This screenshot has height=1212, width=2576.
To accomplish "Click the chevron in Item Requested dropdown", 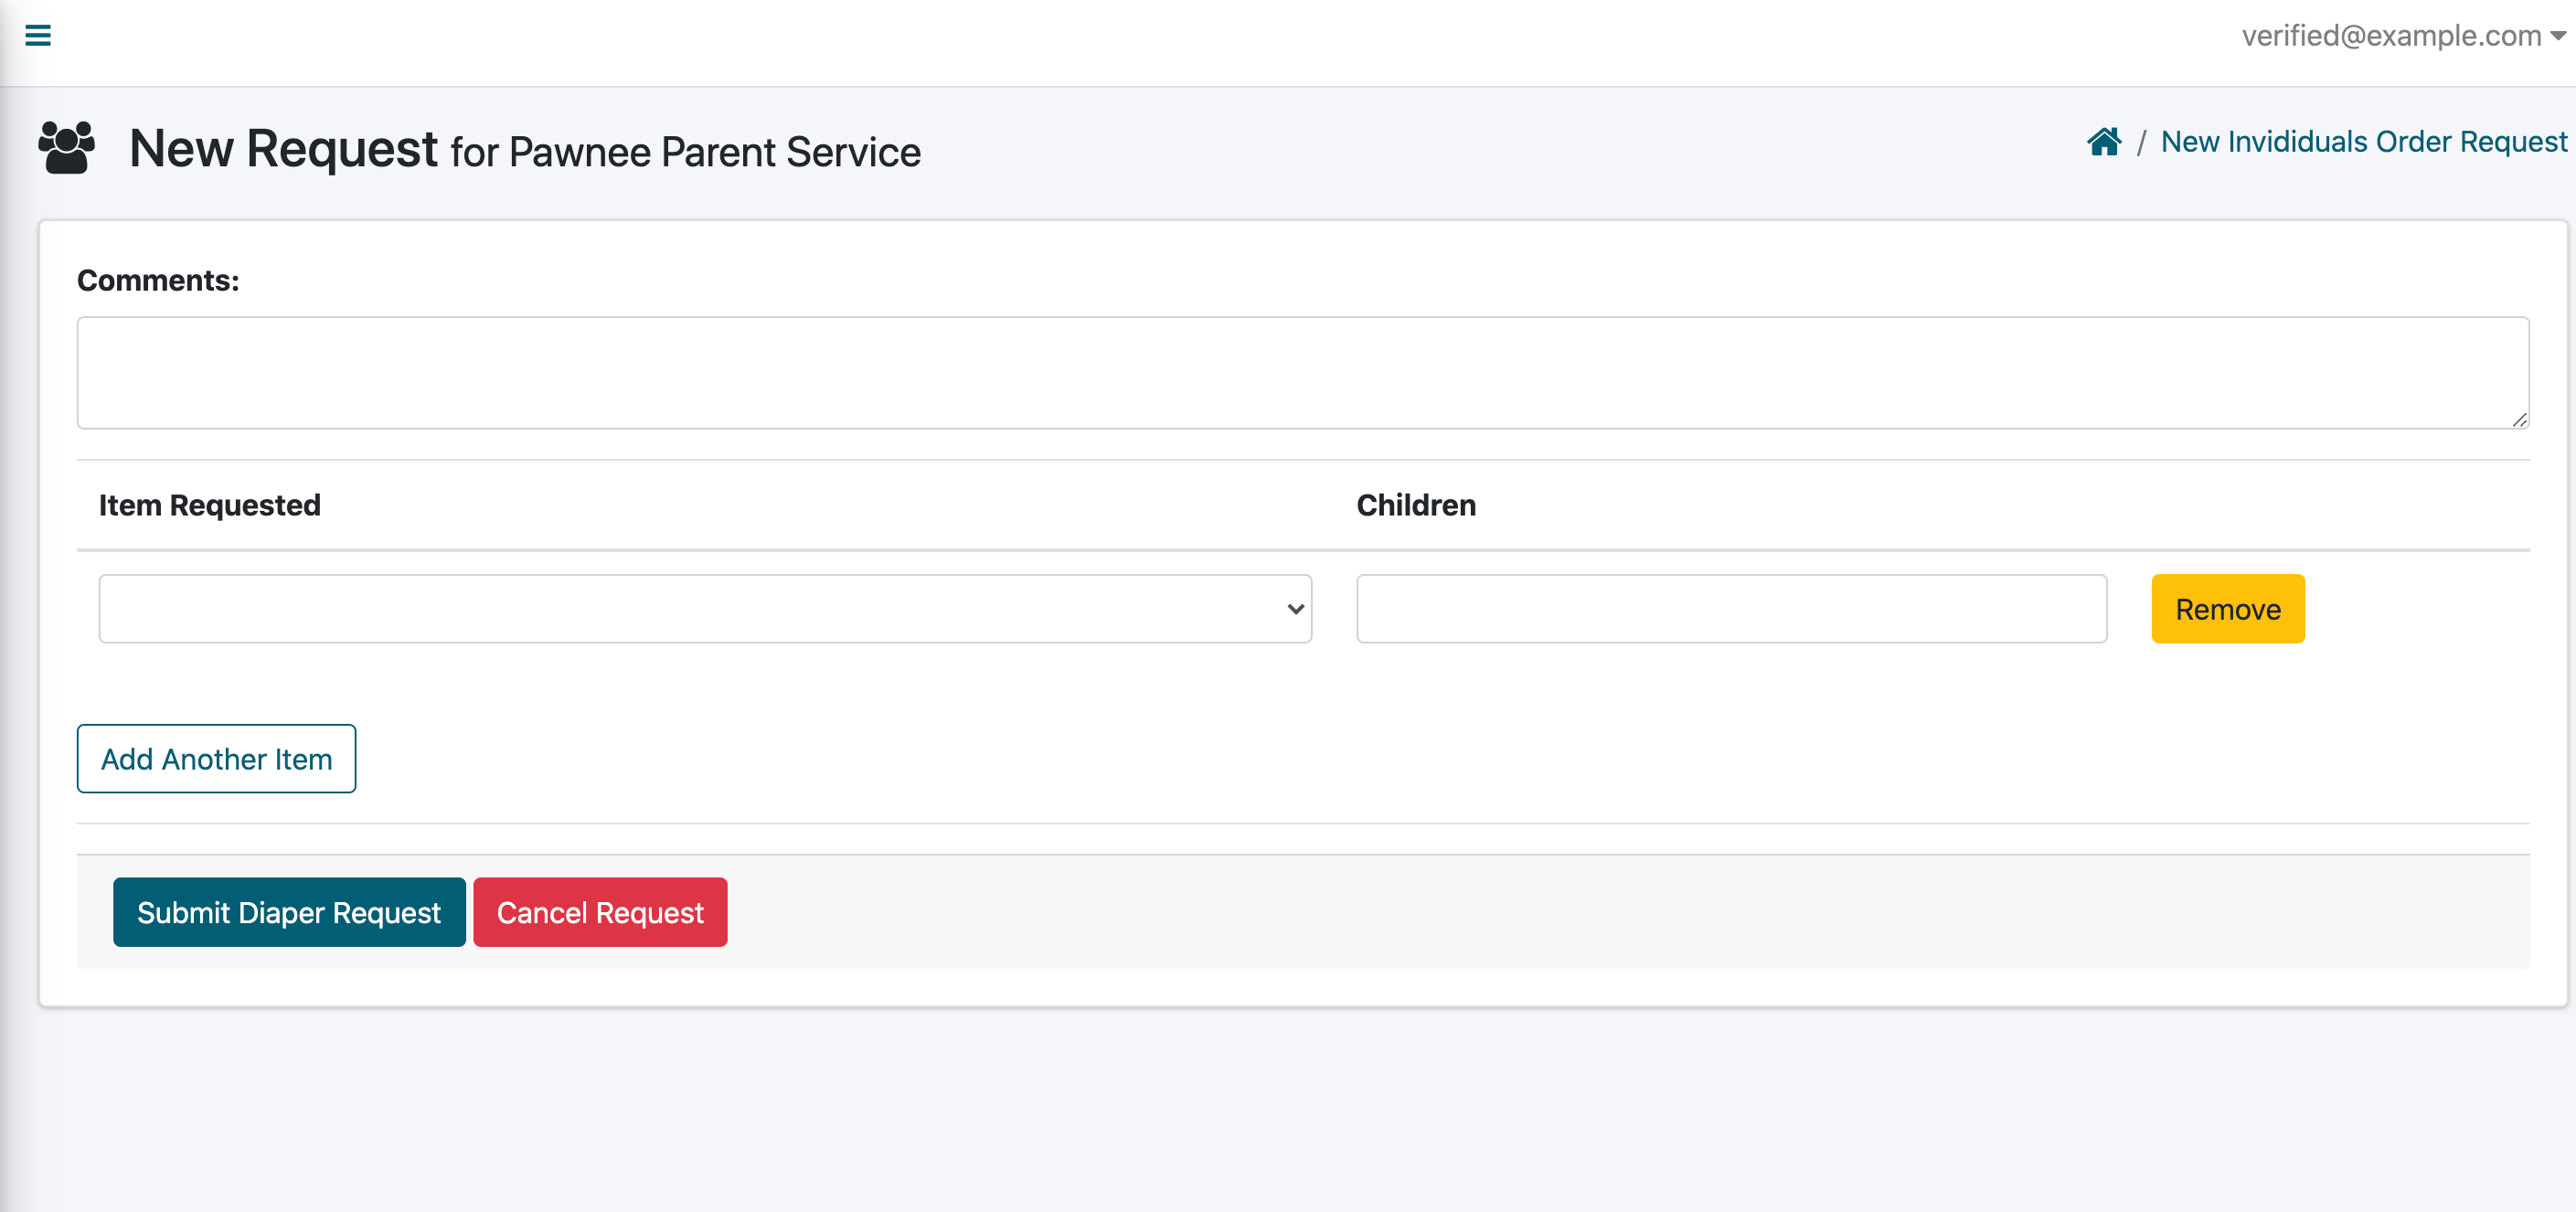I will [x=1295, y=609].
